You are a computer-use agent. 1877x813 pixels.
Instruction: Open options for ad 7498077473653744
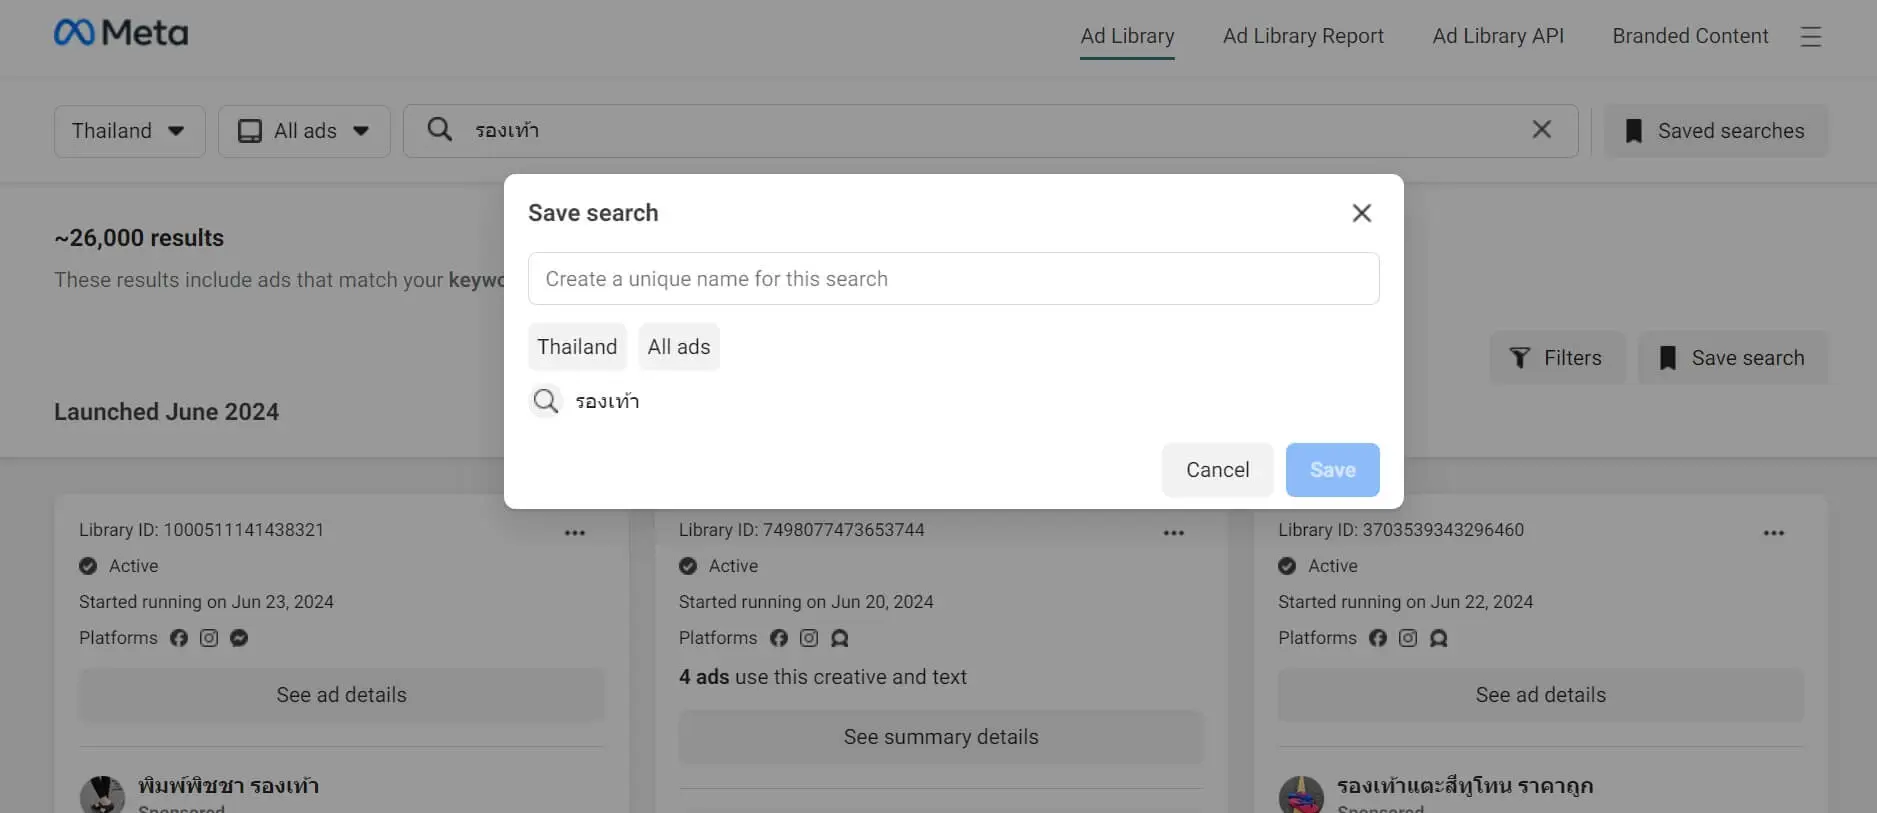[1174, 533]
